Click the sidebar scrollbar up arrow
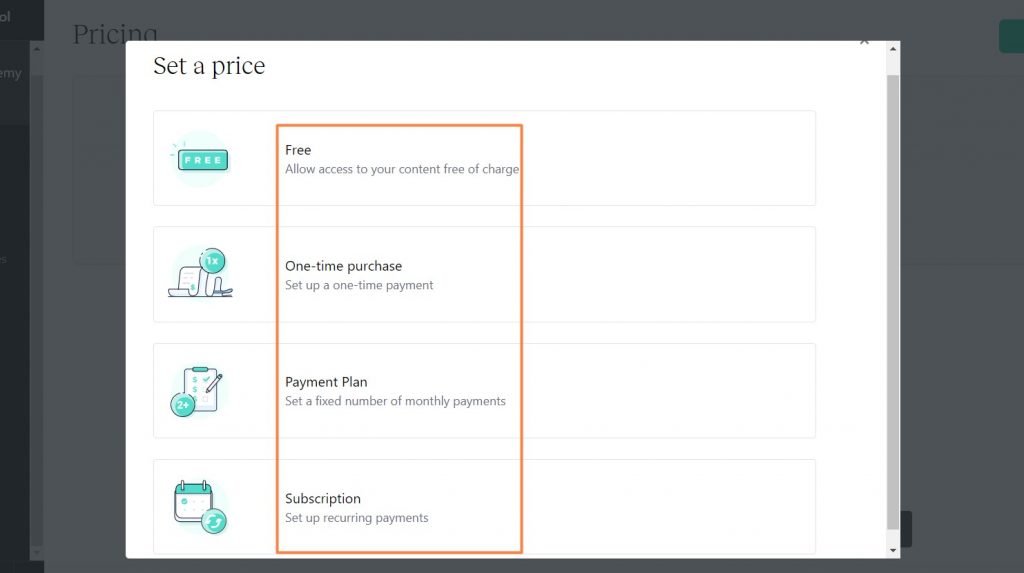 pos(37,48)
